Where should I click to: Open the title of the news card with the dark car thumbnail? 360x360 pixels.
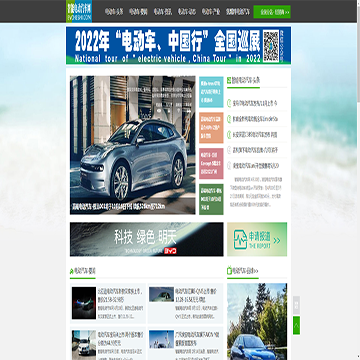coord(120,295)
